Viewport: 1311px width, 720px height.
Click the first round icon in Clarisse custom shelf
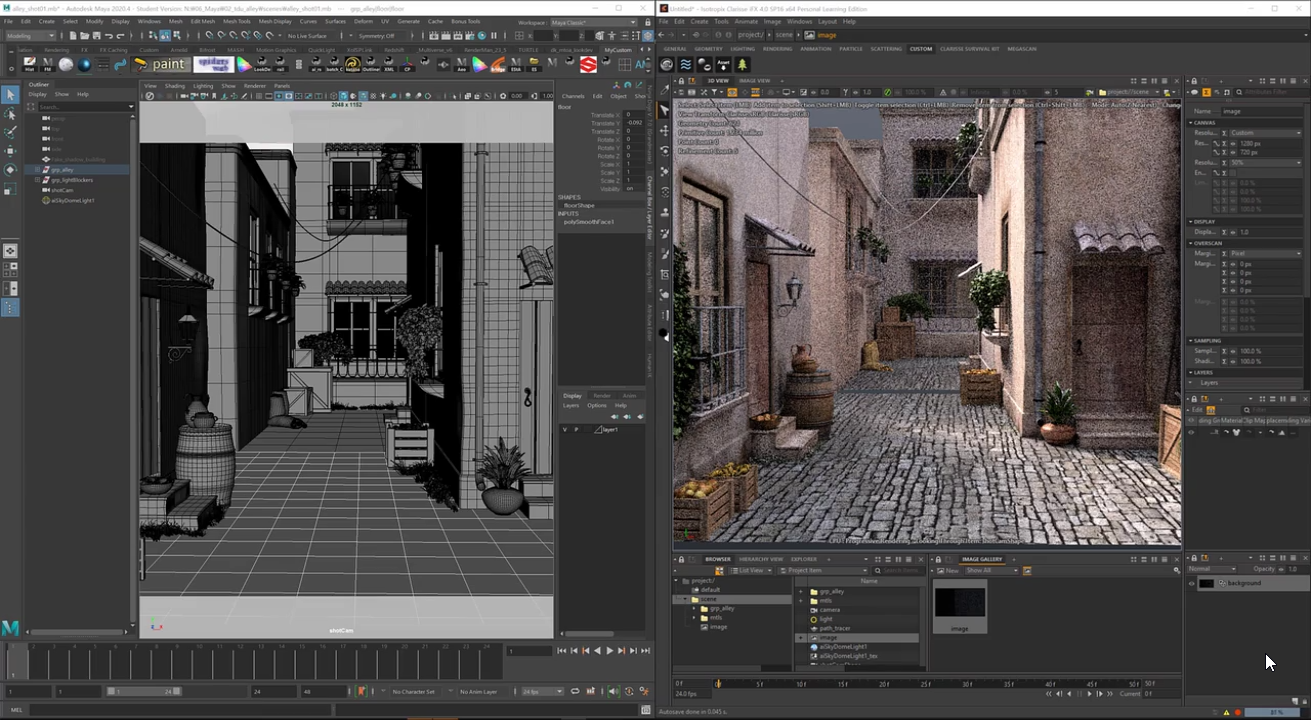pyautogui.click(x=667, y=64)
